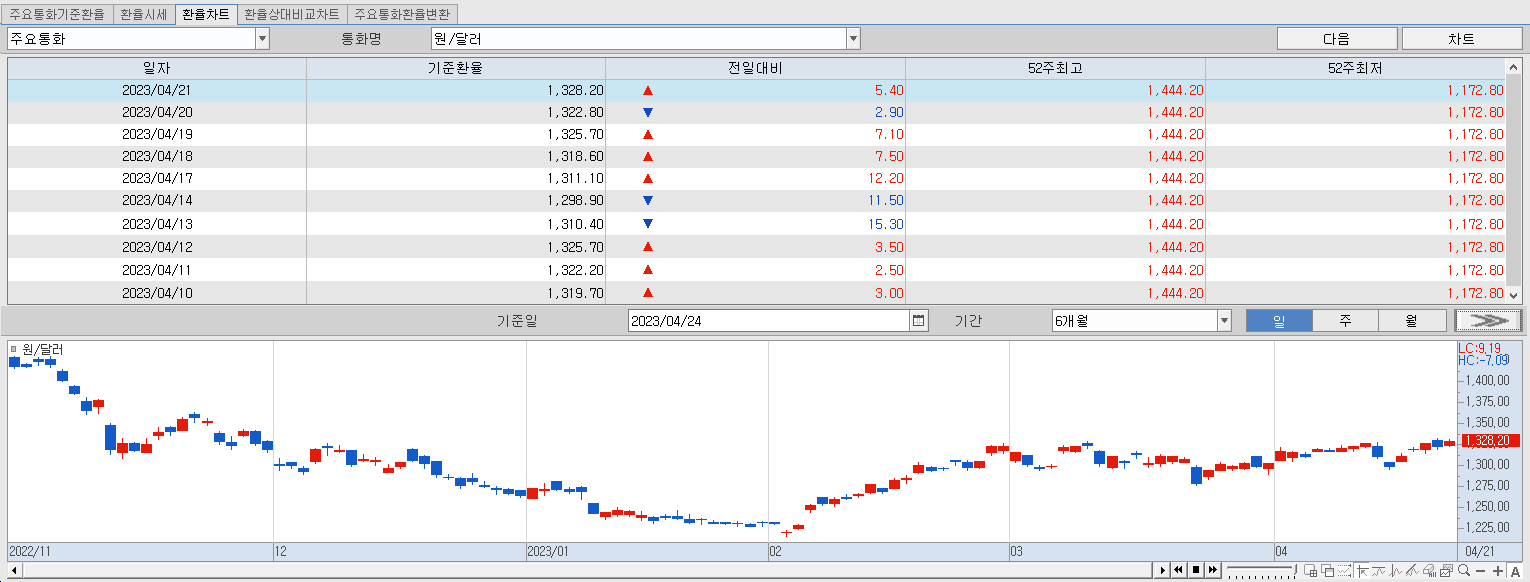Click the stop square chart button
This screenshot has height=582, width=1530.
coord(1195,570)
